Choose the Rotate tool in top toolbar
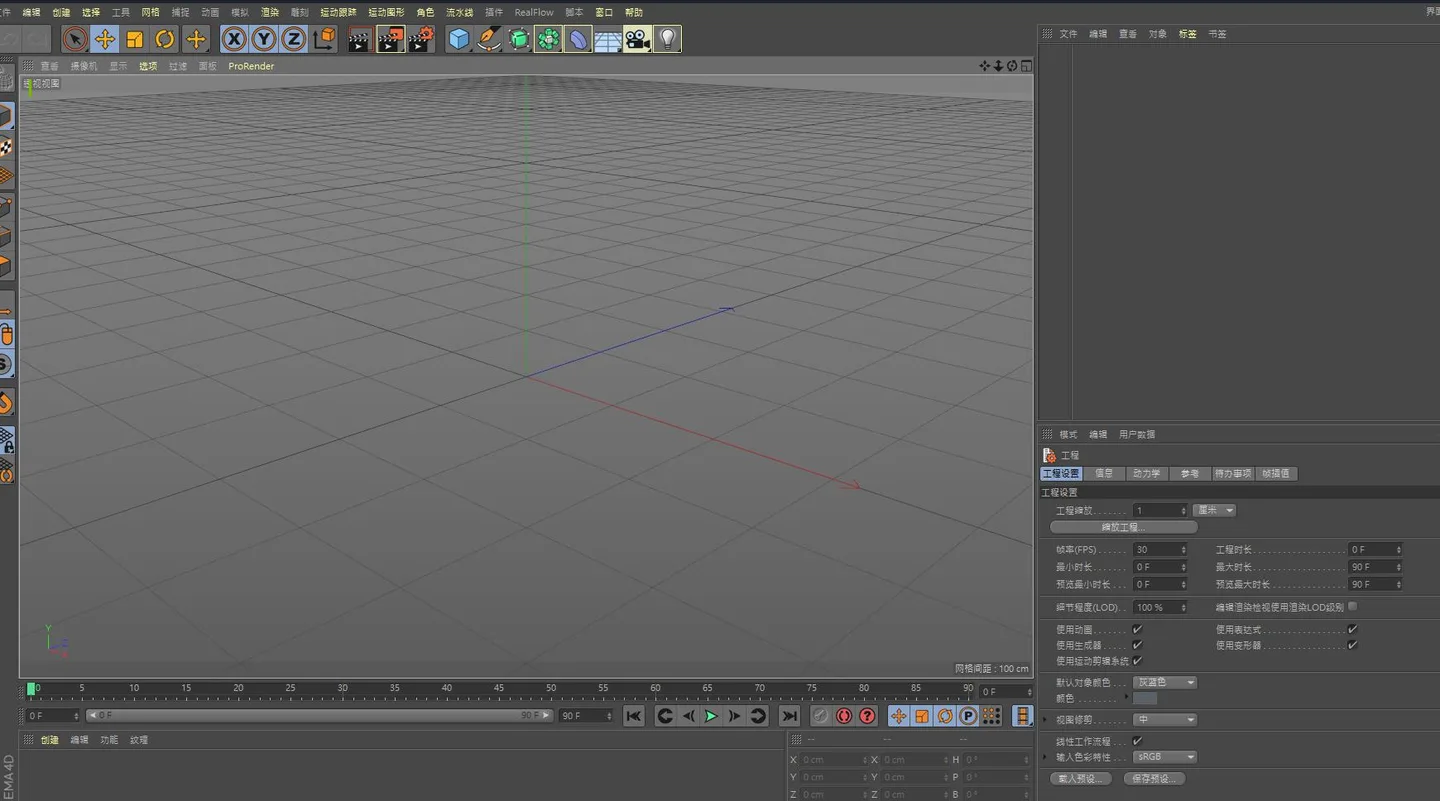1440x801 pixels. point(165,39)
